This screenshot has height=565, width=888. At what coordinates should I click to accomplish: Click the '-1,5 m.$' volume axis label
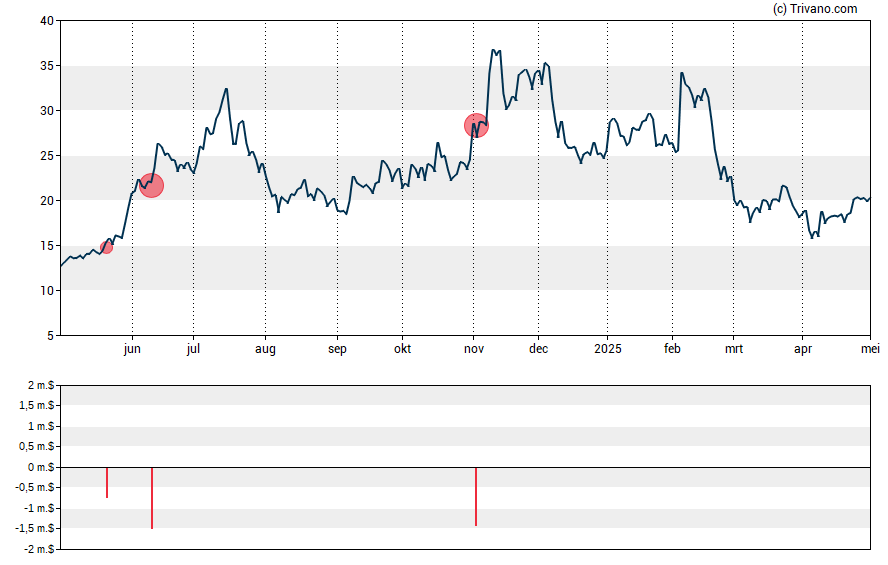point(35,529)
